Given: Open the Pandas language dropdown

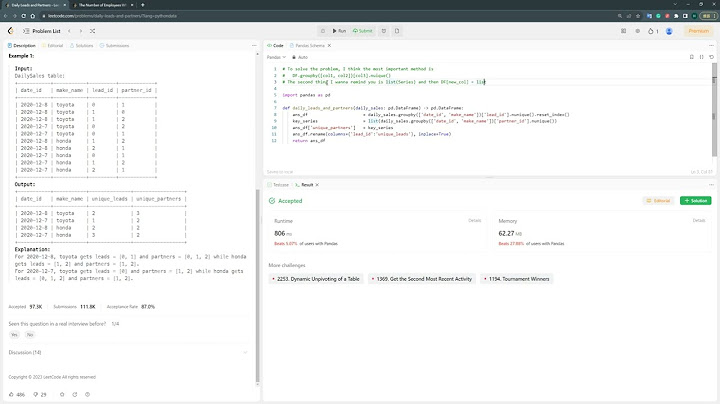Looking at the screenshot, I should click(276, 57).
